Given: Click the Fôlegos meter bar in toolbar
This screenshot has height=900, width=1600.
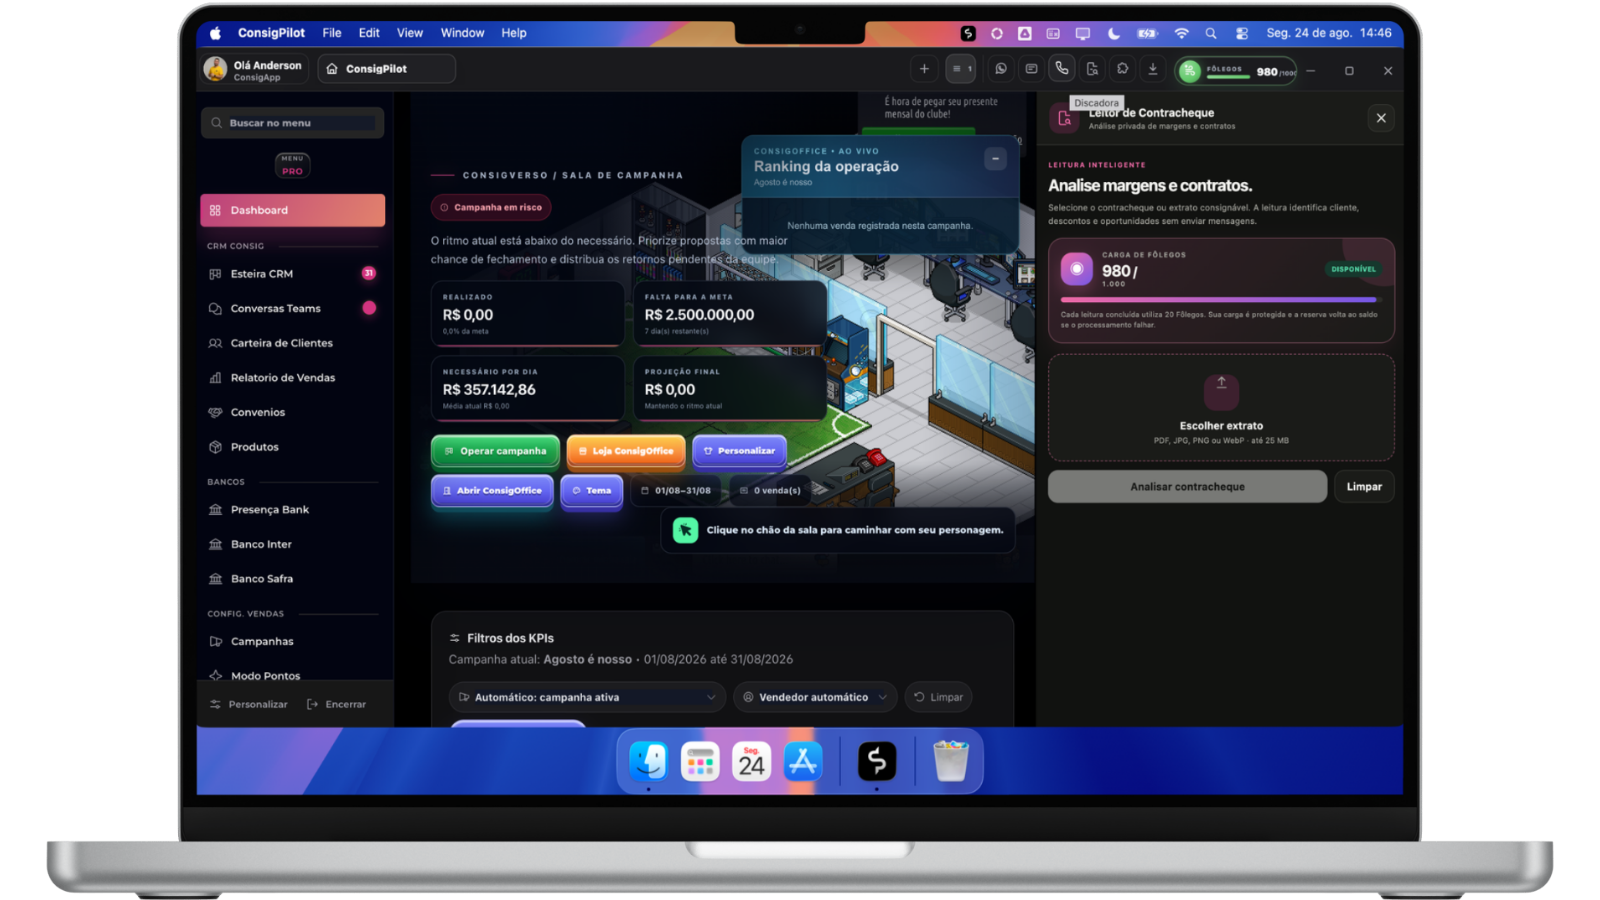Looking at the screenshot, I should [1227, 76].
